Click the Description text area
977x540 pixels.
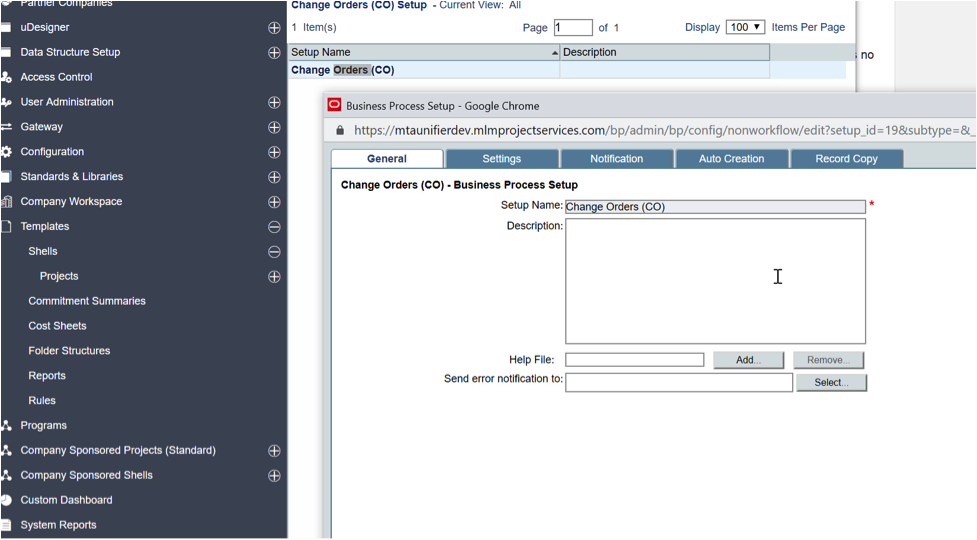(715, 281)
